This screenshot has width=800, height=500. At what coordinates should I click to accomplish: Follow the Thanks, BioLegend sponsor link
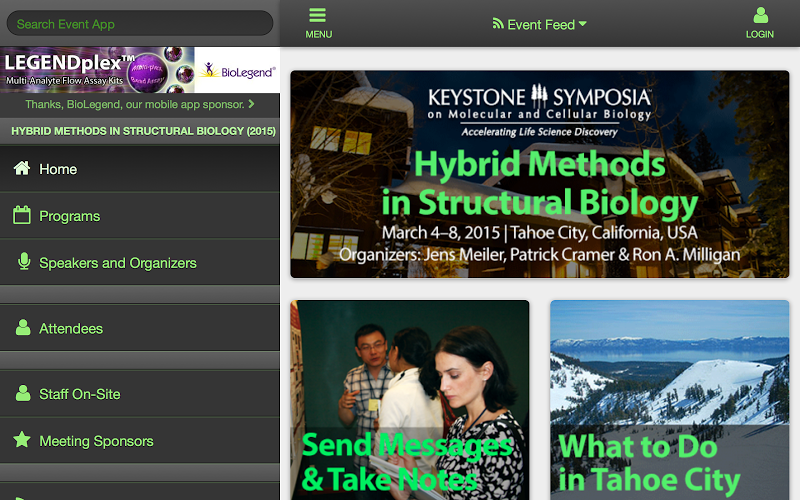140,105
